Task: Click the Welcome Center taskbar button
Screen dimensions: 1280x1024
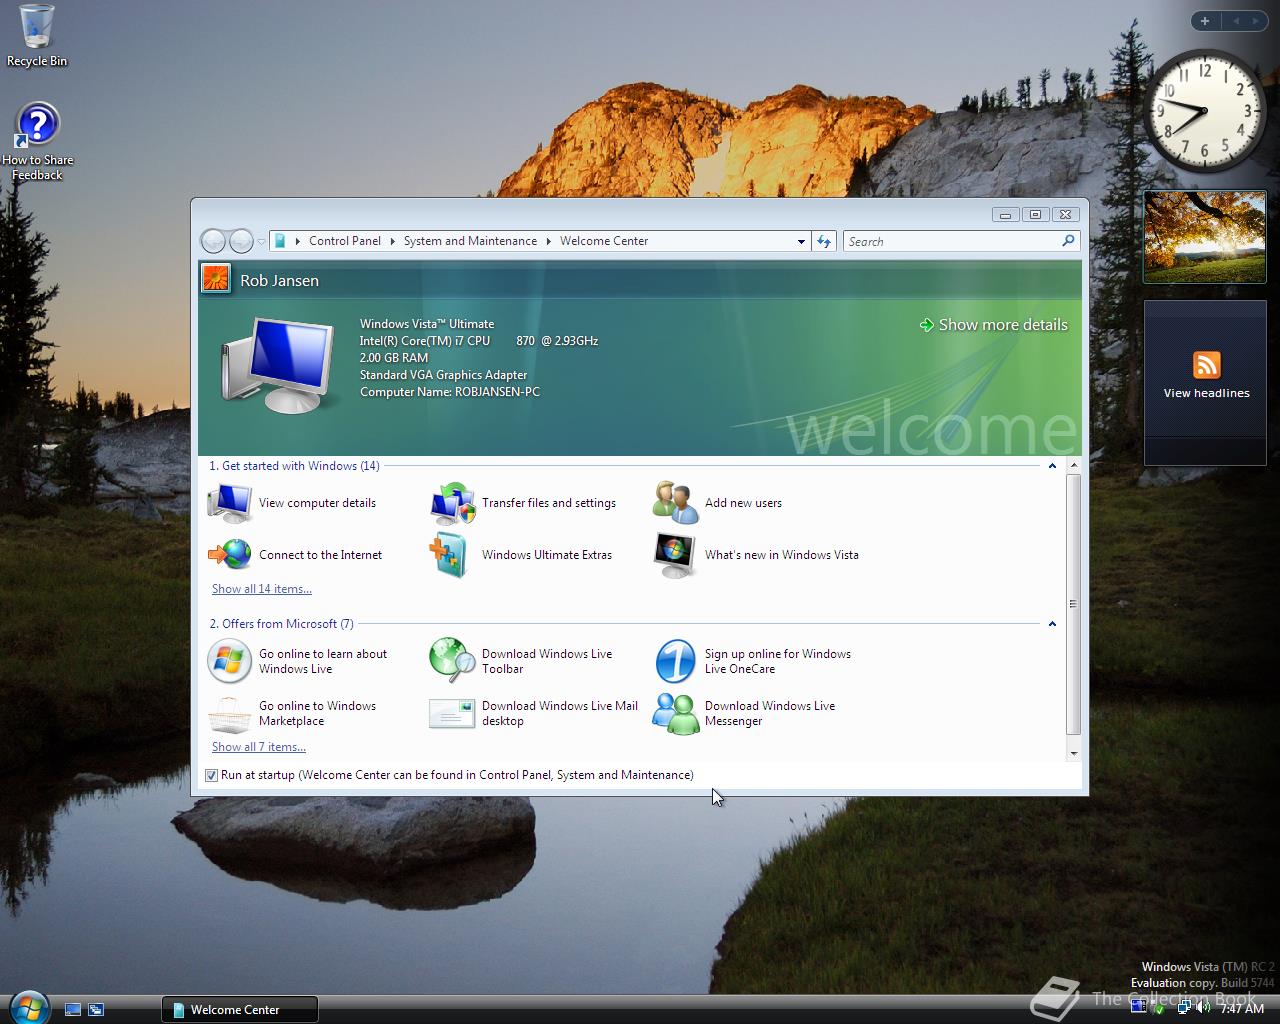Action: point(240,1010)
